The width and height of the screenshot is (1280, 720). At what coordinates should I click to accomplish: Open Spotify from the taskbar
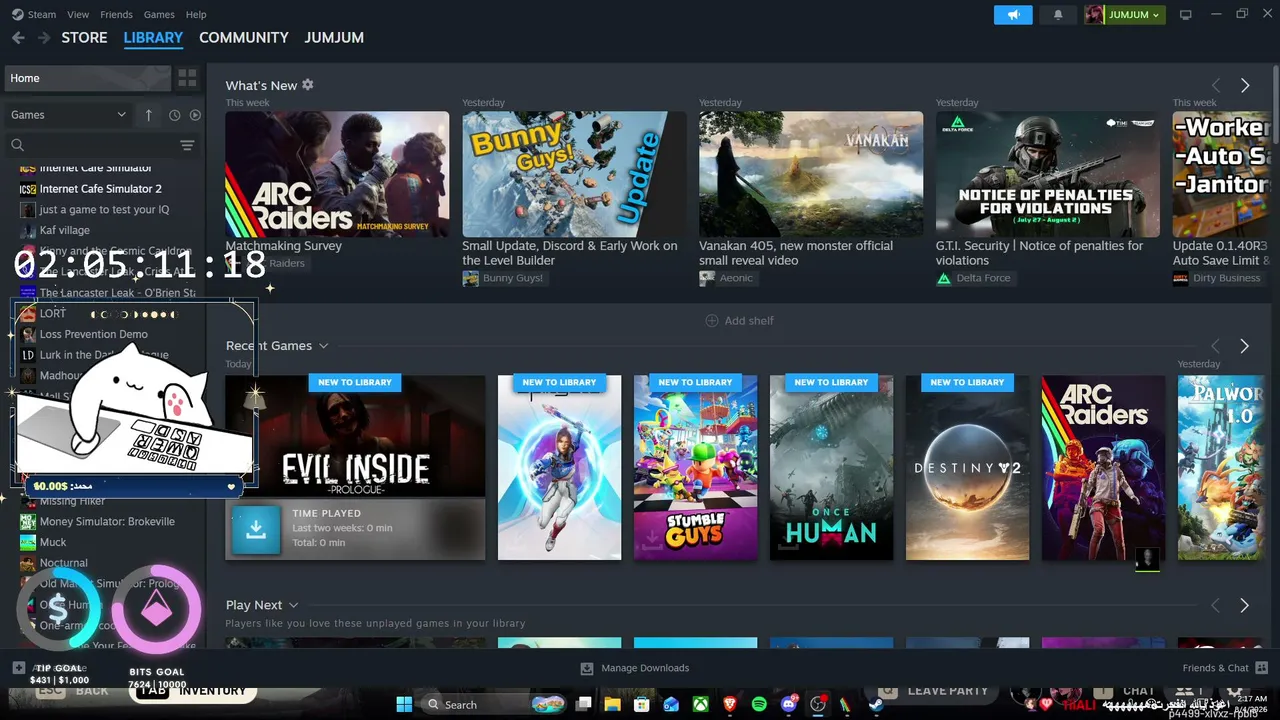click(759, 705)
